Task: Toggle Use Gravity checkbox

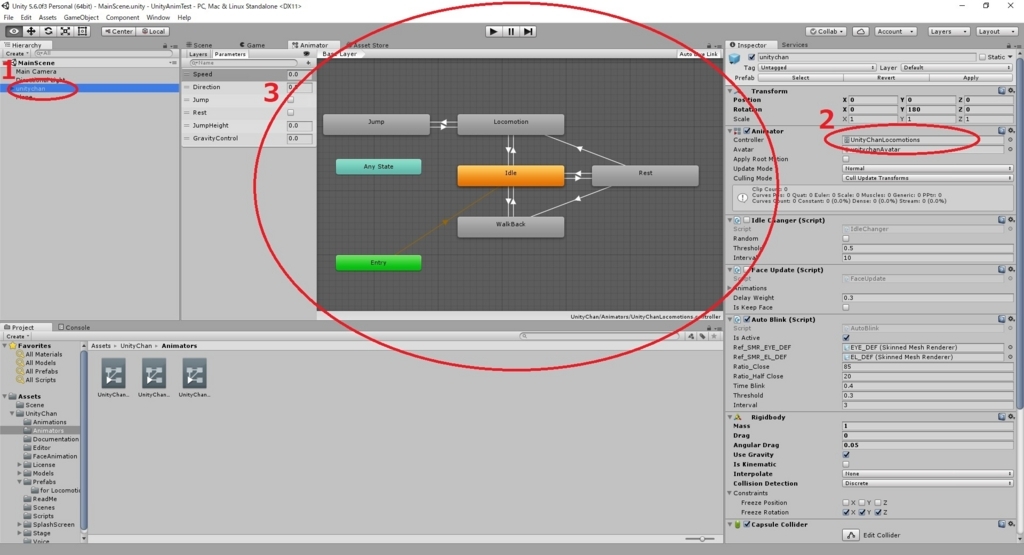Action: click(x=846, y=454)
